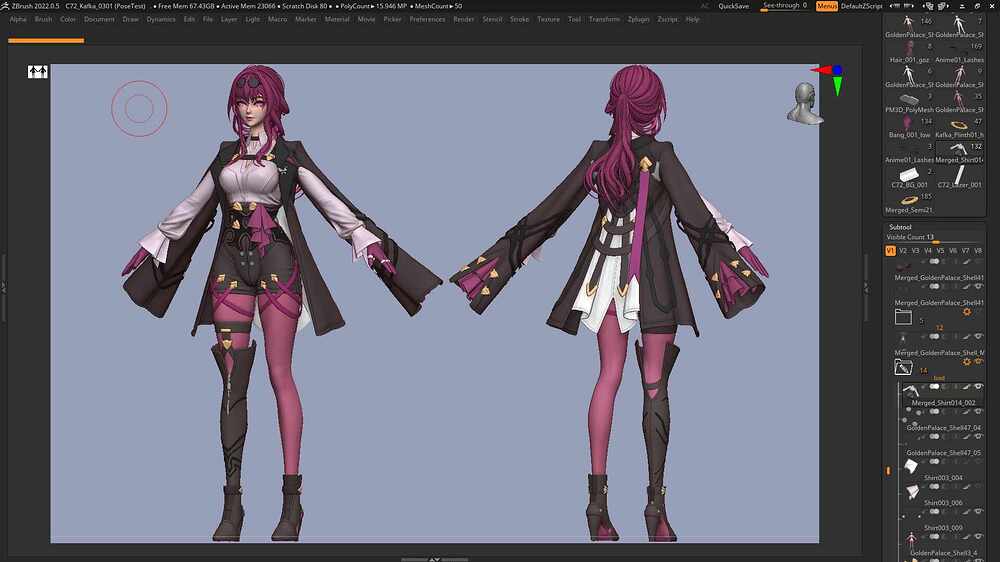The width and height of the screenshot is (1000, 562).
Task: Open the Material menu
Action: coord(337,19)
